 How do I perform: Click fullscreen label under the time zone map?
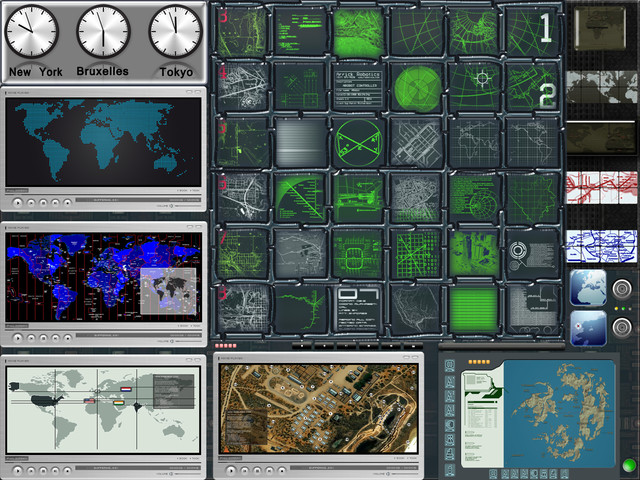tap(17, 326)
